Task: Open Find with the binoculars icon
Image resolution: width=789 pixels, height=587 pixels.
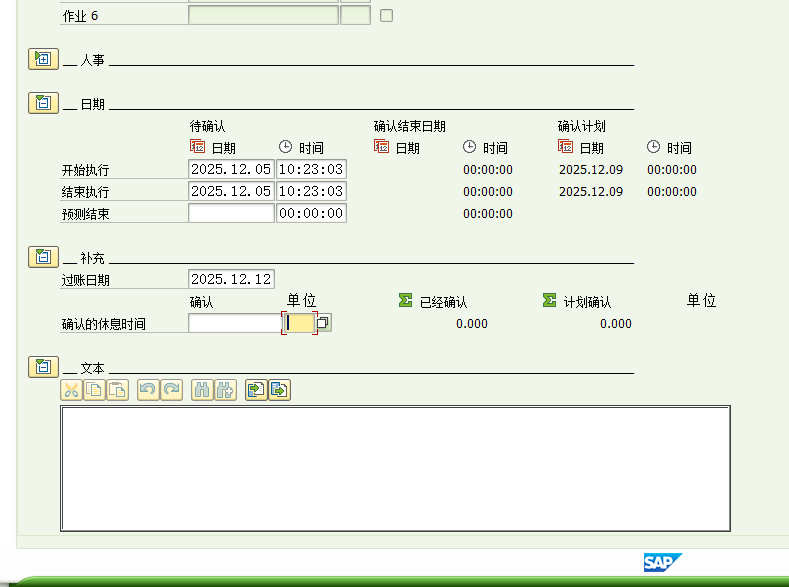Action: point(202,390)
